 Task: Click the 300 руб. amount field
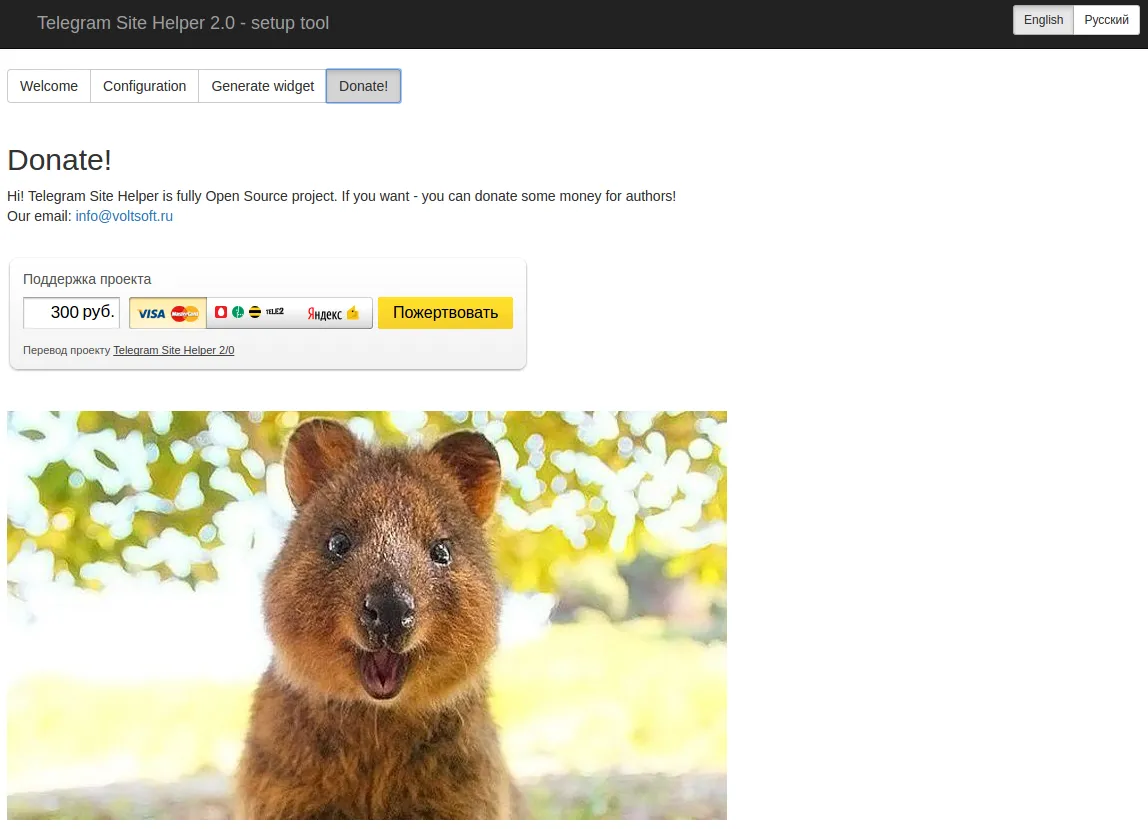[72, 313]
